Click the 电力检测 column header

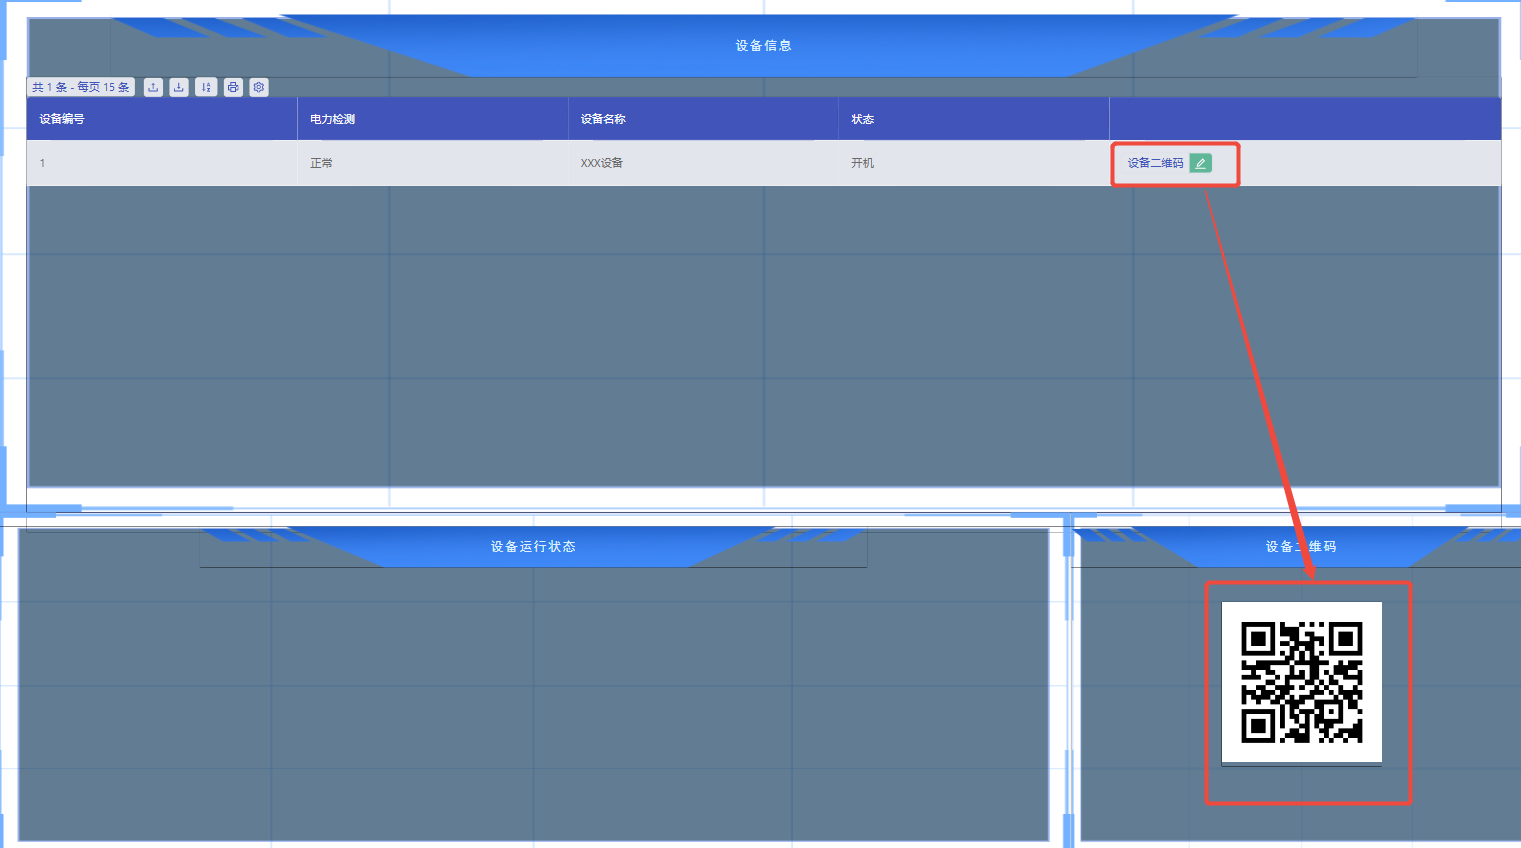pyautogui.click(x=433, y=119)
